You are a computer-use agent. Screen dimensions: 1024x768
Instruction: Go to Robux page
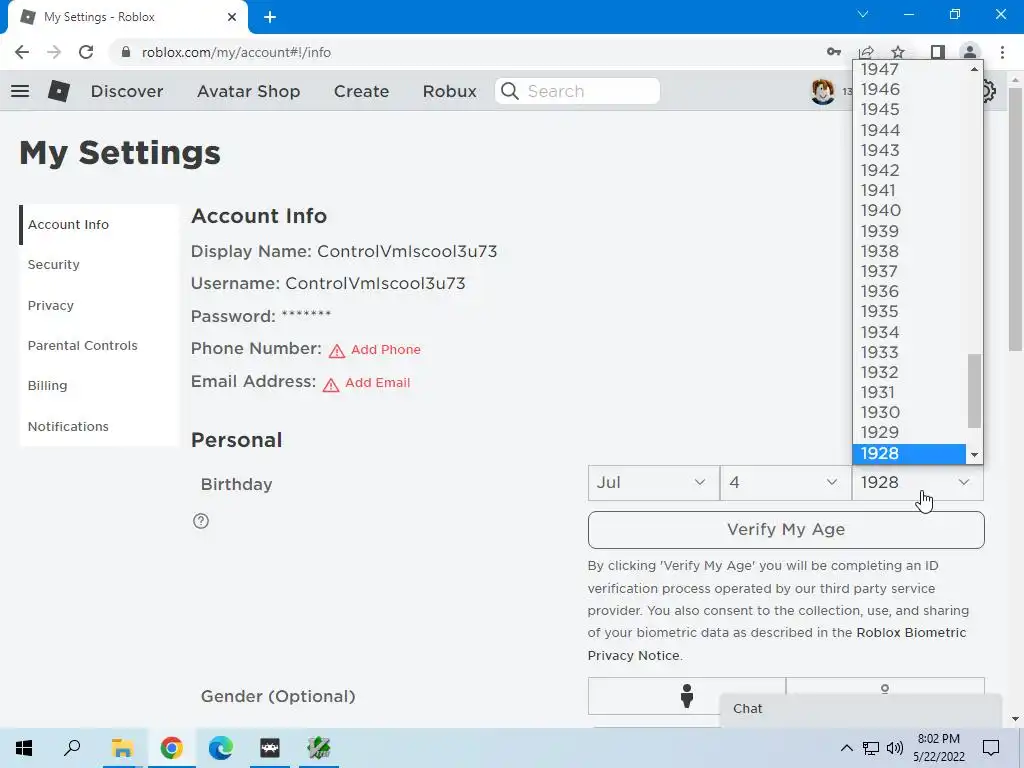(x=449, y=91)
